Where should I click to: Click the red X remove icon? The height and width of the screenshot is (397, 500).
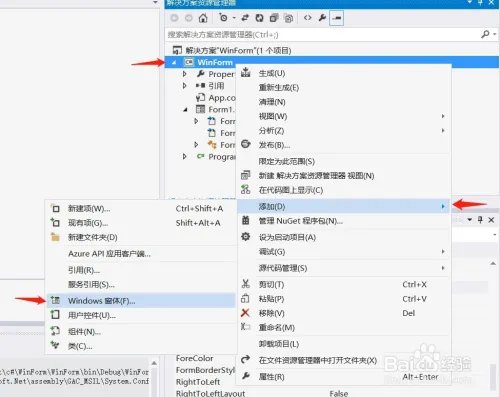pos(245,313)
